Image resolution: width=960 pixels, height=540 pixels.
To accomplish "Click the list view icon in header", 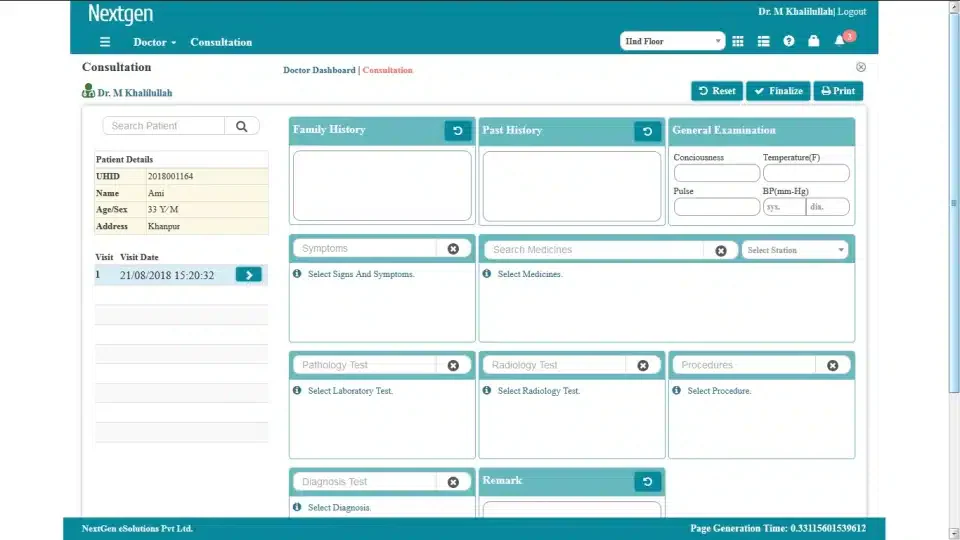I will [x=763, y=41].
